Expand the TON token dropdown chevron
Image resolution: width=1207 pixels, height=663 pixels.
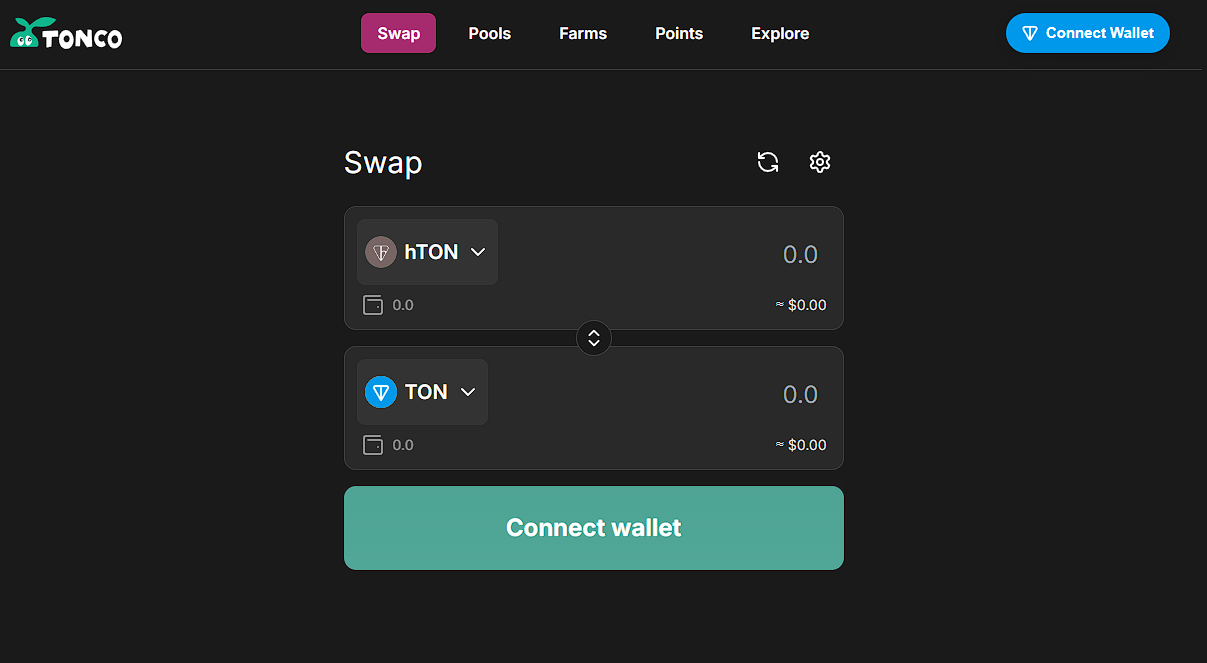click(x=468, y=392)
